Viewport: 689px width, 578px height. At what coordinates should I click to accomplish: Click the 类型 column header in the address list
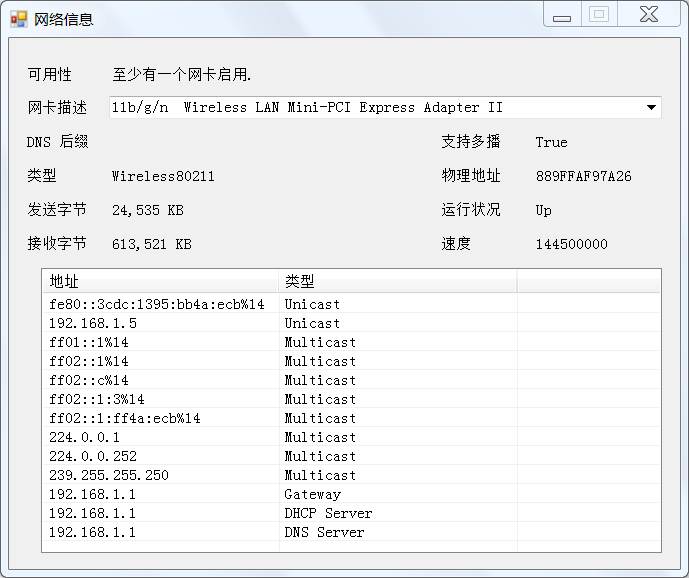[398, 281]
